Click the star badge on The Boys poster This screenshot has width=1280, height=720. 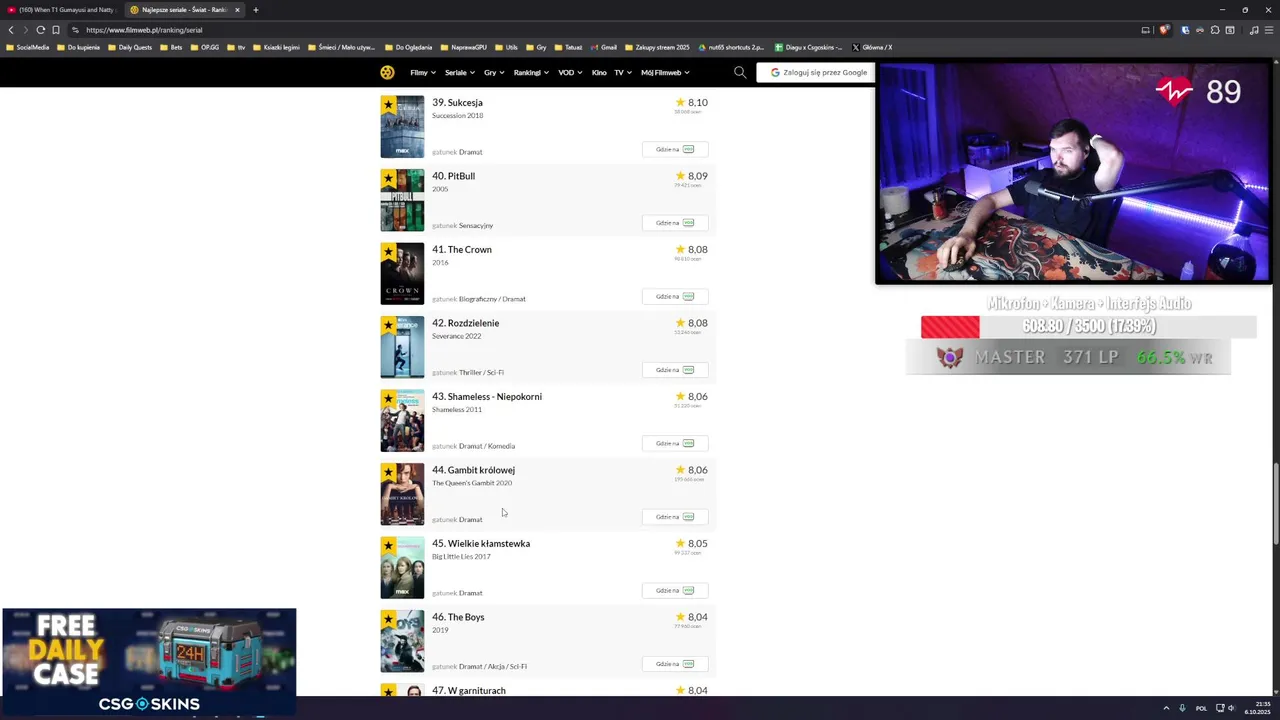(x=388, y=618)
